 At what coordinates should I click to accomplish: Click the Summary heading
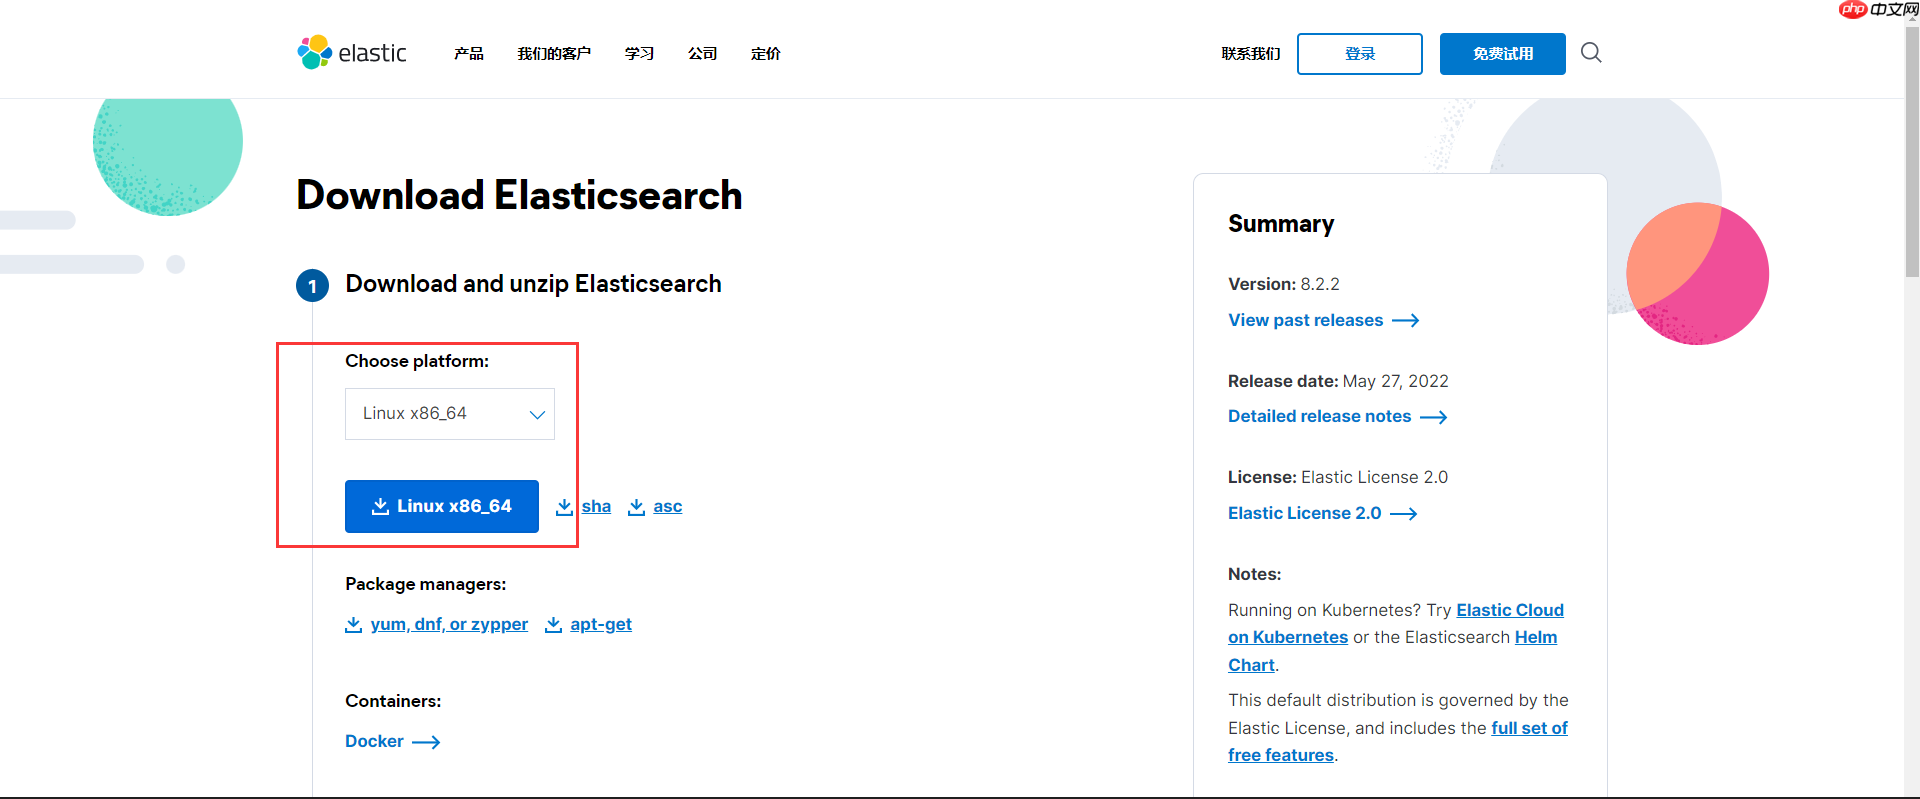click(1281, 224)
